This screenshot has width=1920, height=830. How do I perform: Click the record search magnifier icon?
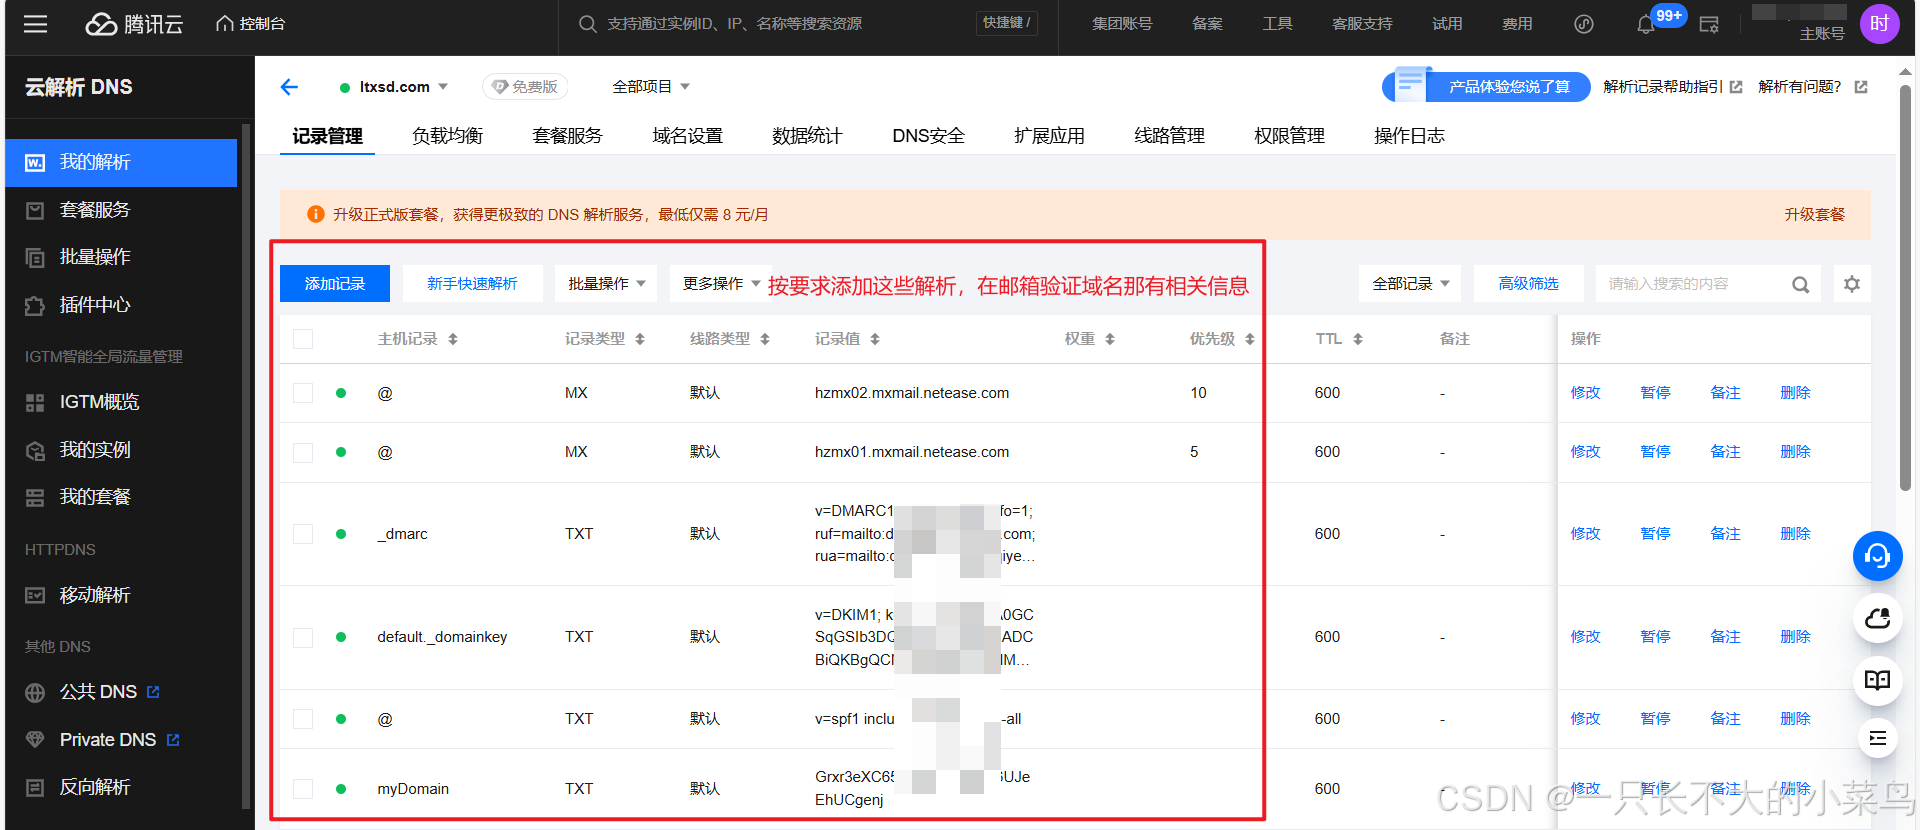(x=1800, y=285)
